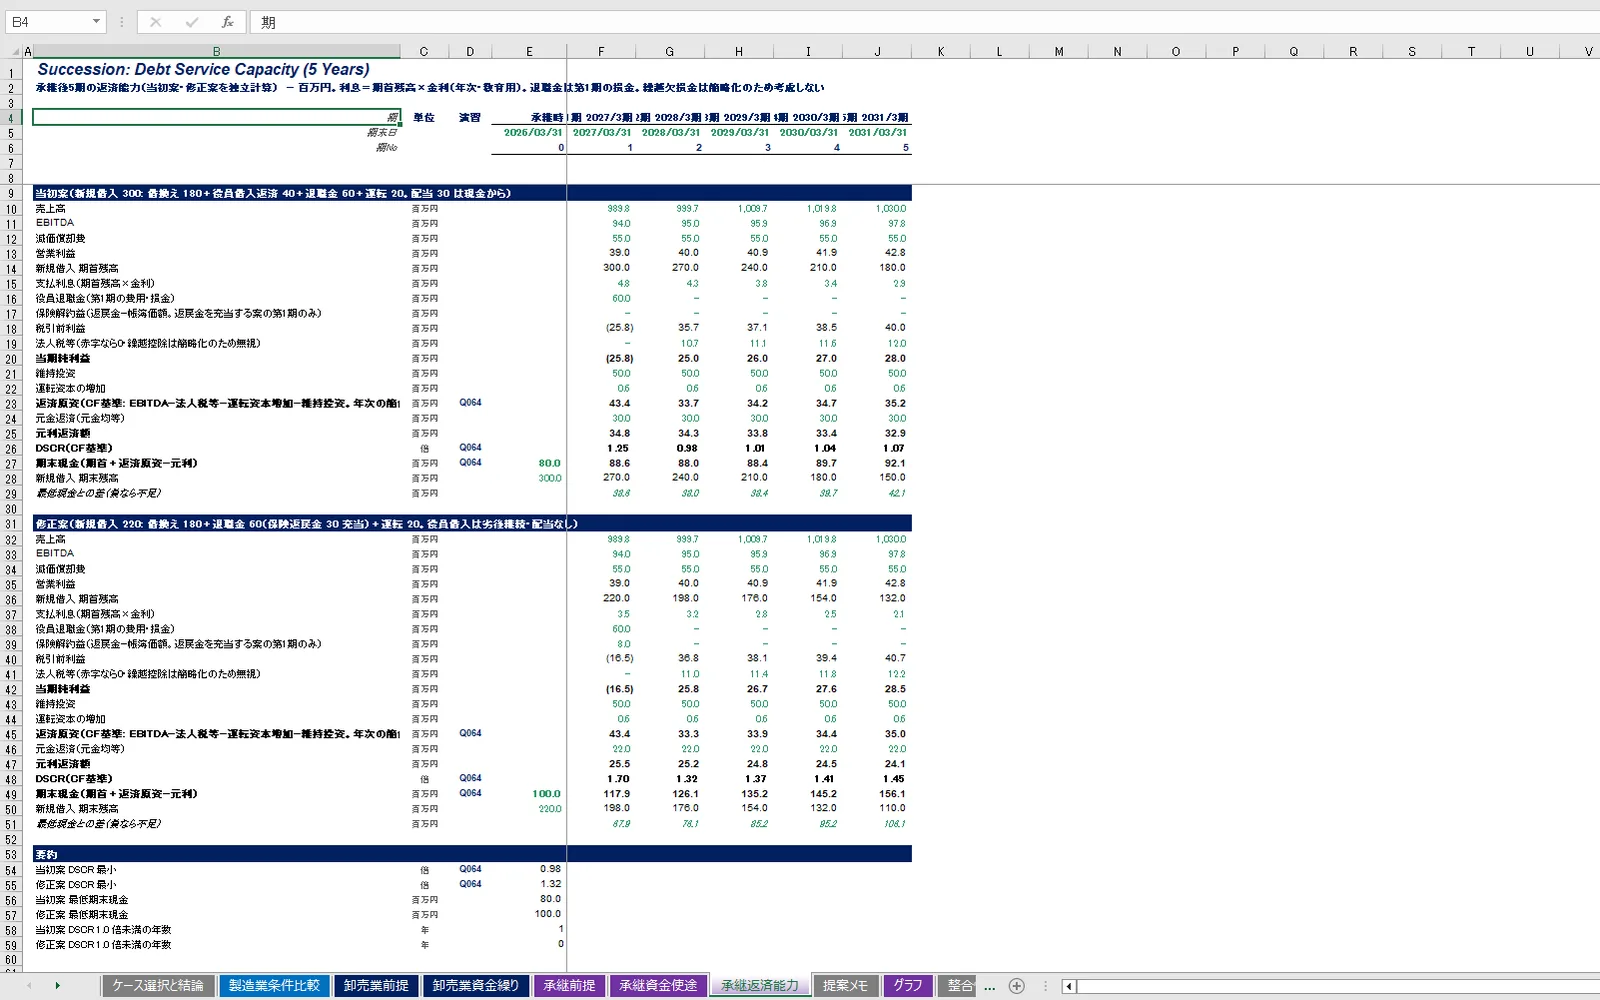This screenshot has width=1600, height=1000.
Task: Click the Enter checkmark icon in formula bar
Action: coord(192,22)
